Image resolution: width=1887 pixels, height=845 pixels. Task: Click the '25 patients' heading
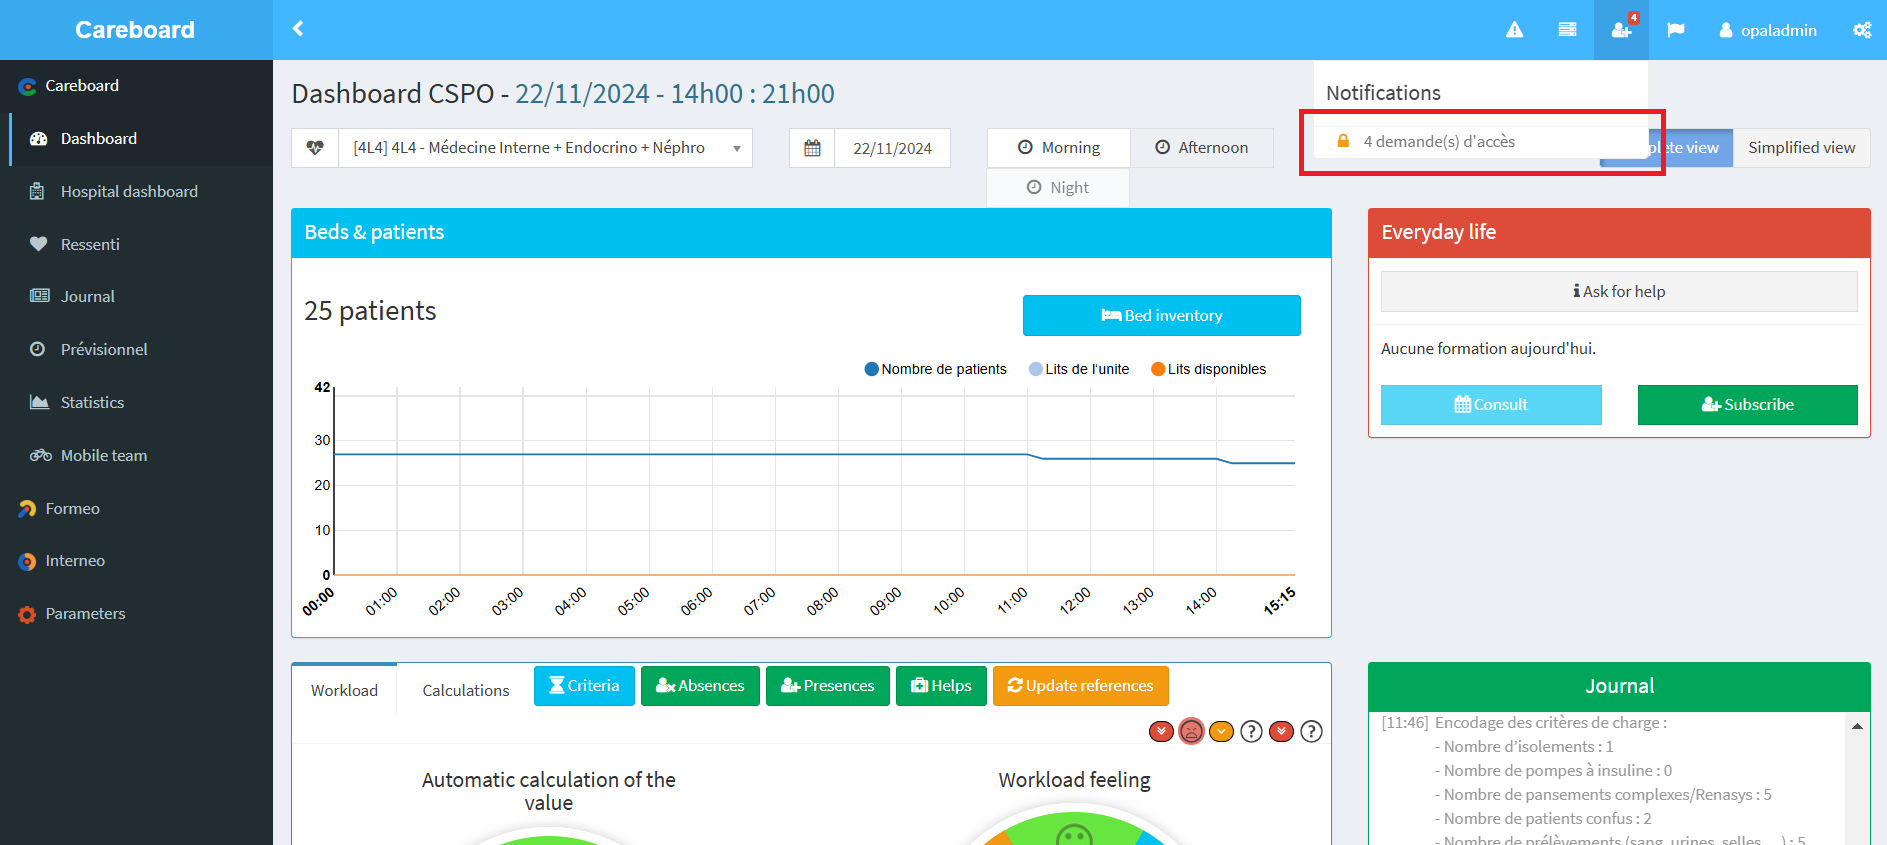click(x=370, y=311)
